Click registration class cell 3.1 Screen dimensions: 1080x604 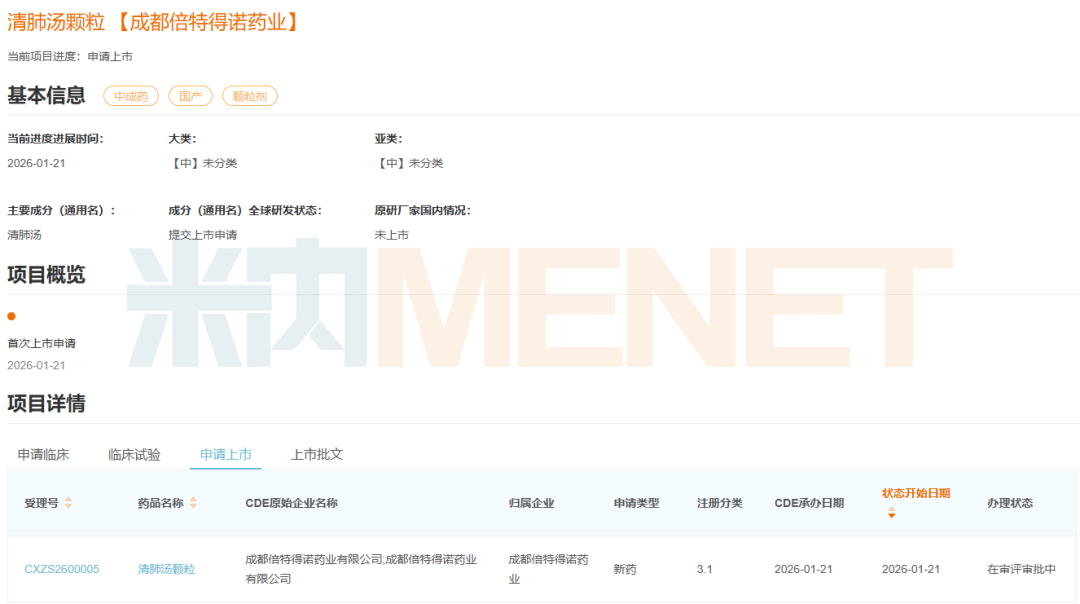(x=704, y=569)
